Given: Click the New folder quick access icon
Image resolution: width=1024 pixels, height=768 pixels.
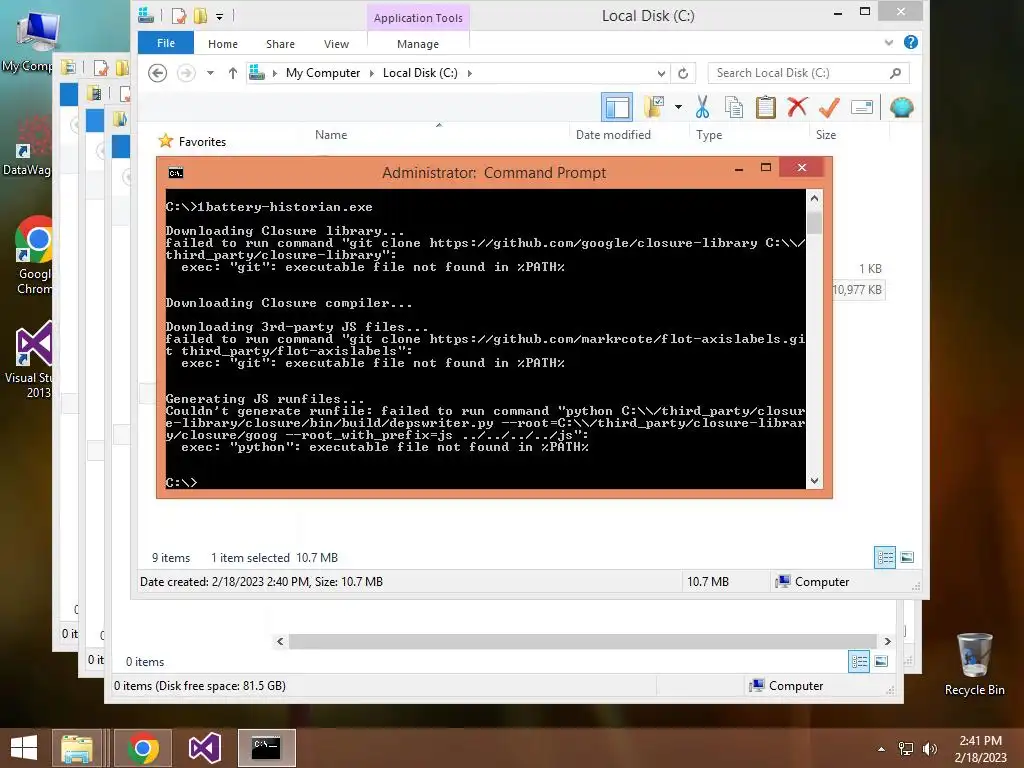Looking at the screenshot, I should pos(200,16).
